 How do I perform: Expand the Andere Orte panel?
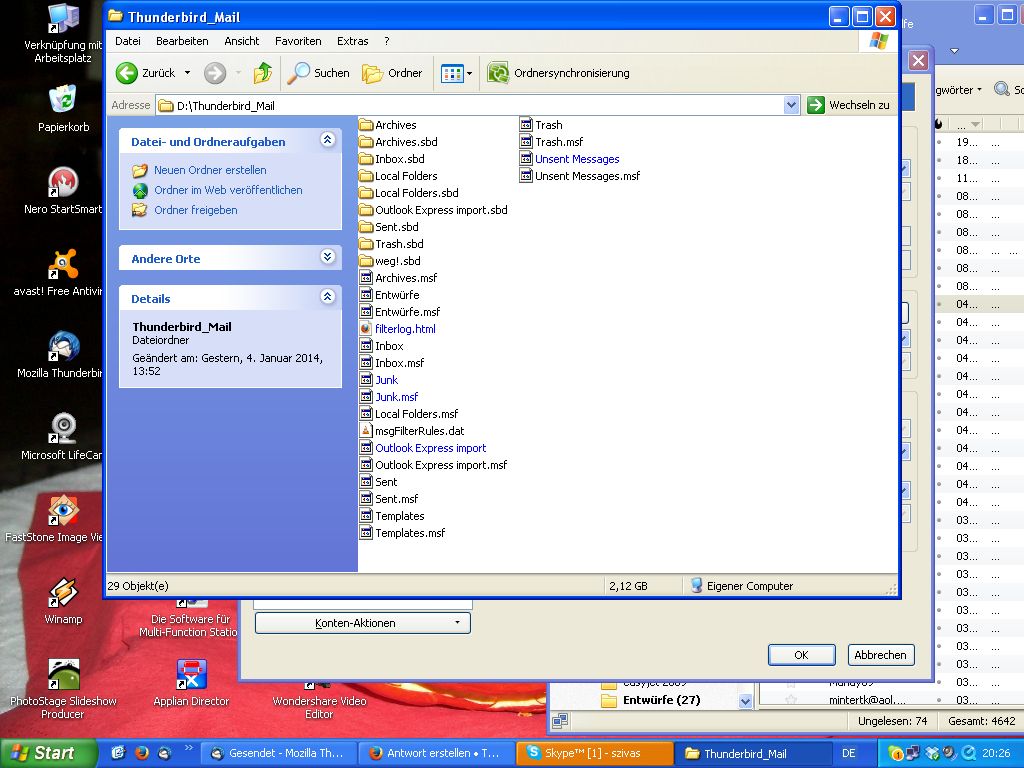coord(327,257)
